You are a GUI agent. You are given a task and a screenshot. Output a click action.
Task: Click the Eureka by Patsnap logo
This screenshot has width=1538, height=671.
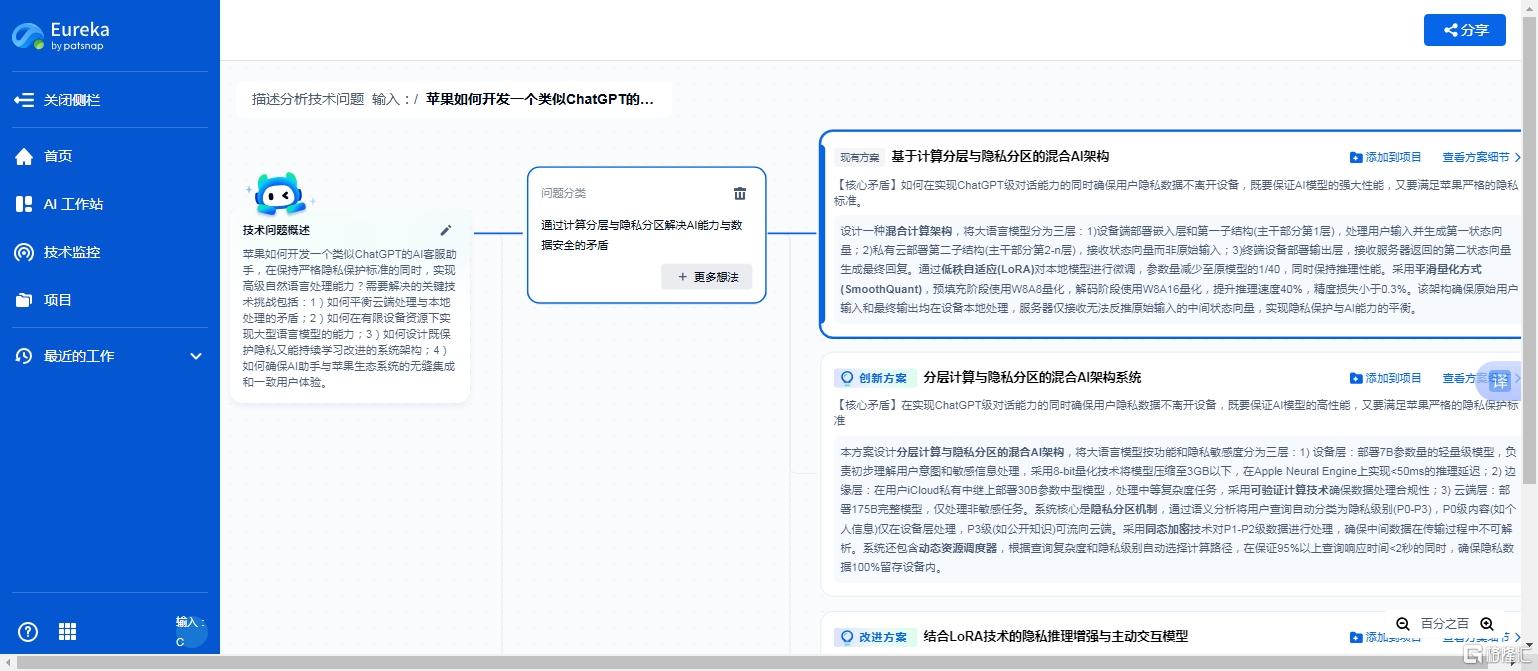tap(61, 35)
